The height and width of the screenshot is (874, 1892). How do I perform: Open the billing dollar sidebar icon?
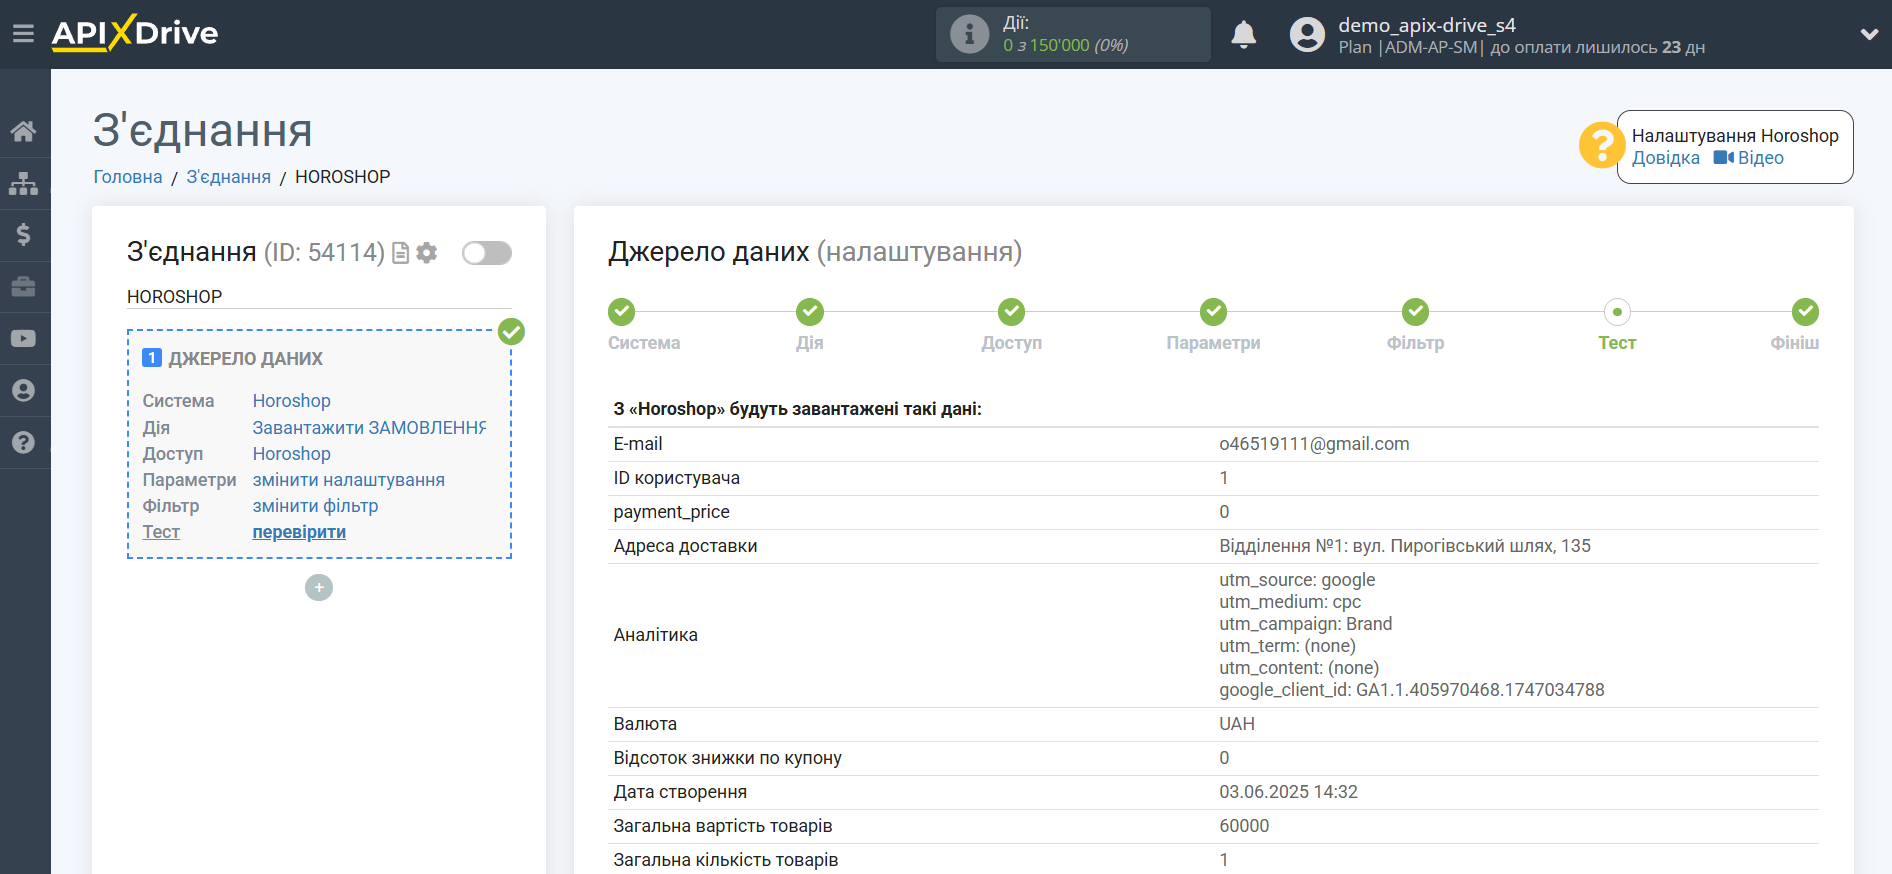[x=23, y=235]
